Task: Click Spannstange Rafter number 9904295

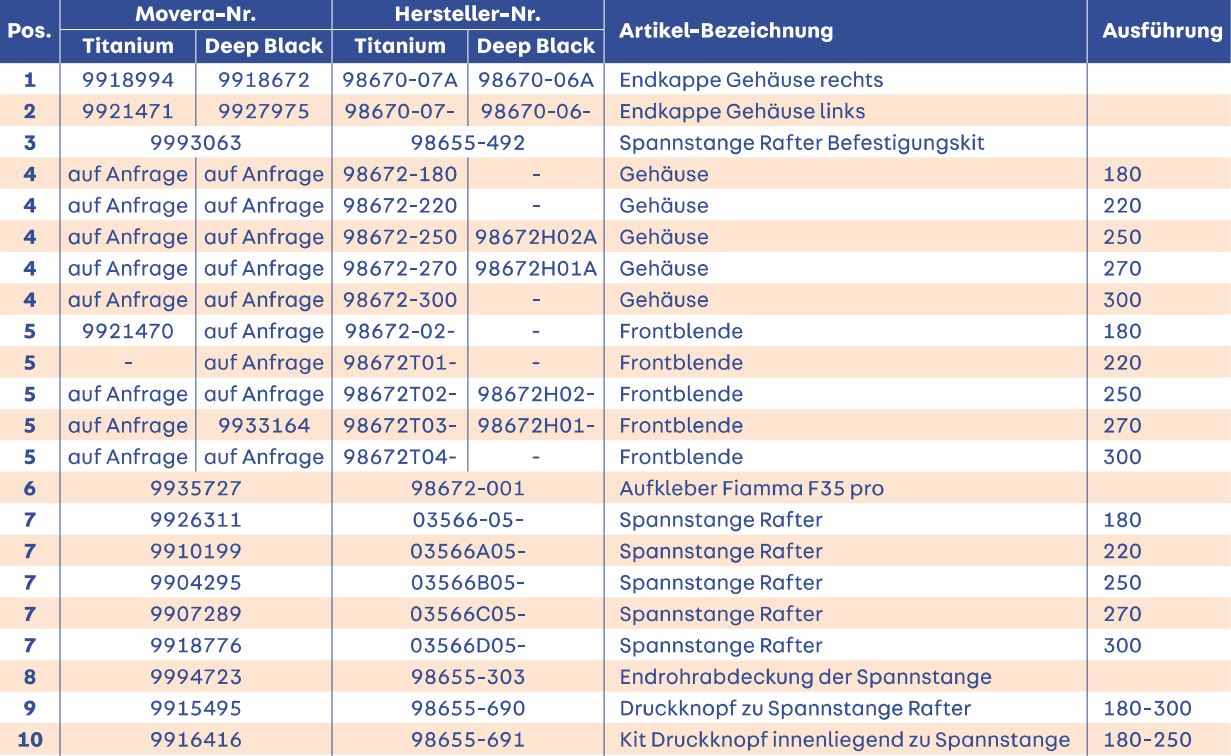Action: 195,582
